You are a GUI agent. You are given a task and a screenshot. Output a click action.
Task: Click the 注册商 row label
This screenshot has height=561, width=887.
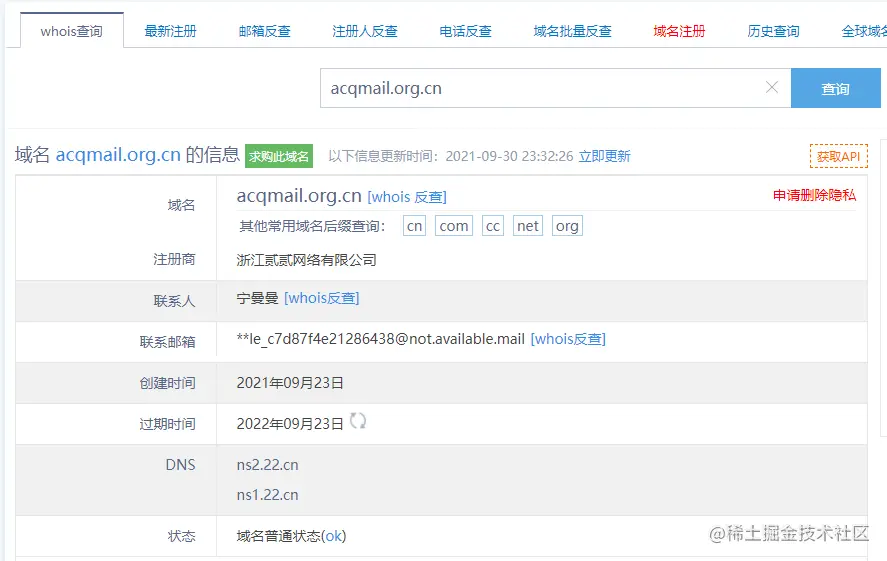174,259
